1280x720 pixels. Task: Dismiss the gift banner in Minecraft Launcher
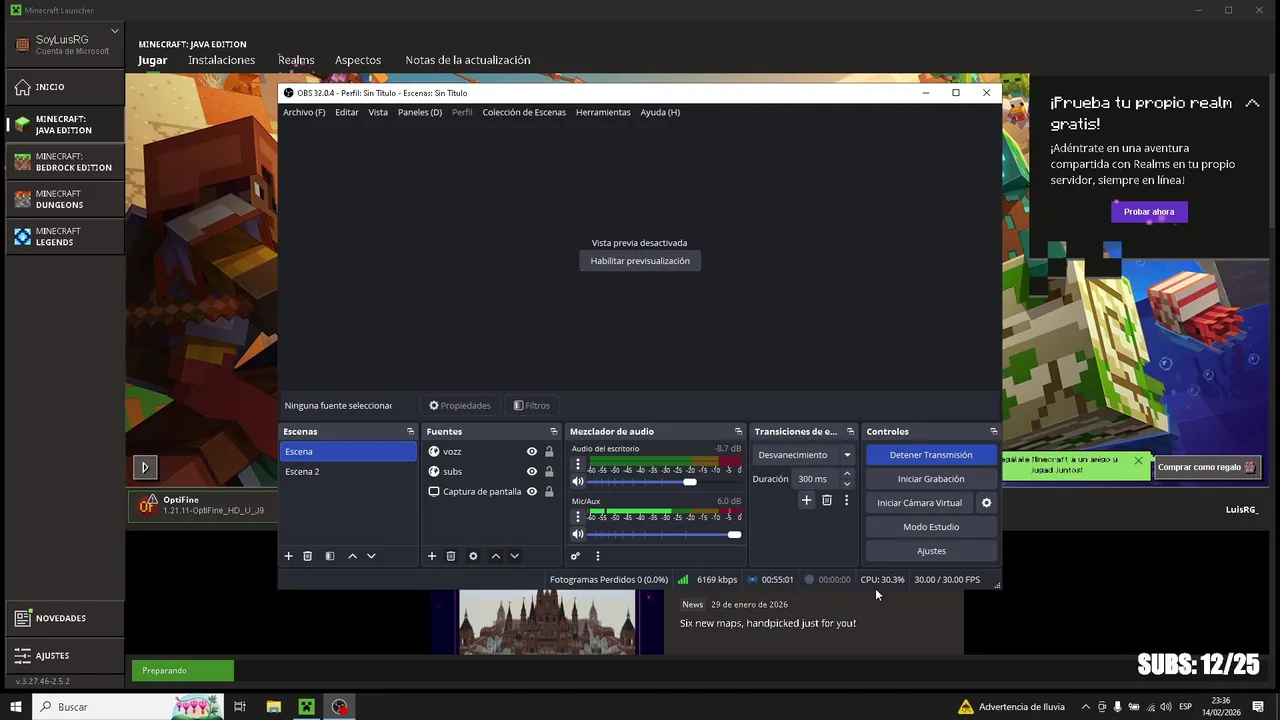1138,461
